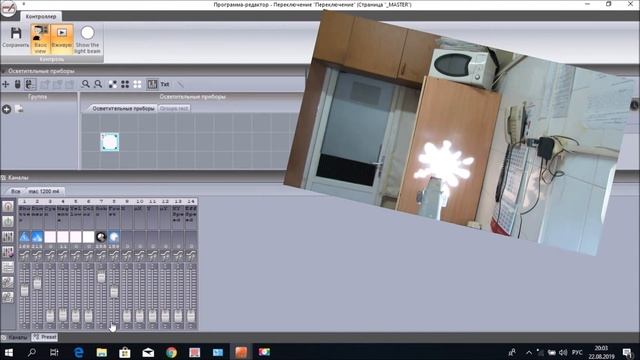This screenshot has height=360, width=640.
Task: Open the Контроллер ribbon tab
Action: click(41, 16)
